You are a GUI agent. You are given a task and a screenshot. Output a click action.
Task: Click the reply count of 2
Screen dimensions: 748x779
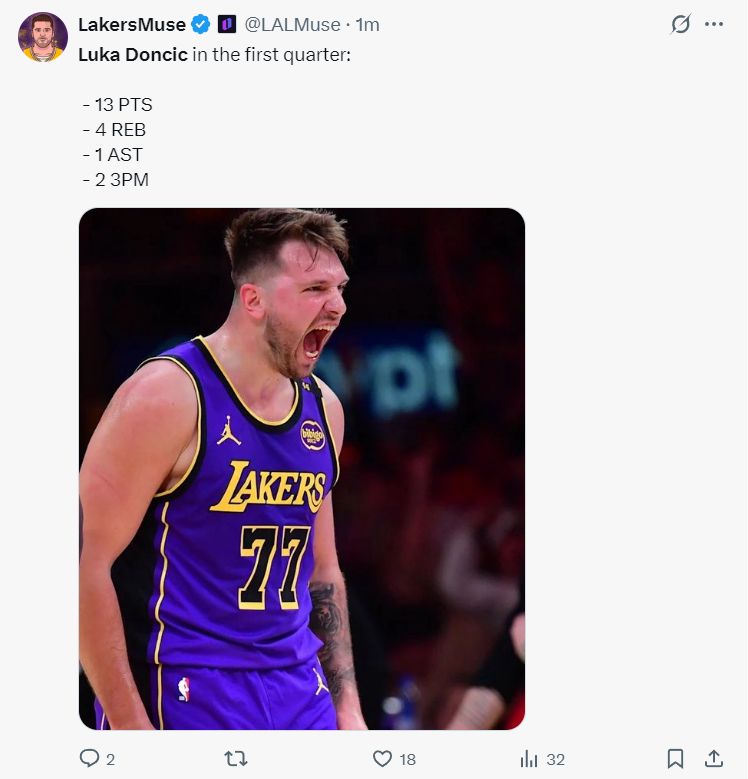(110, 760)
